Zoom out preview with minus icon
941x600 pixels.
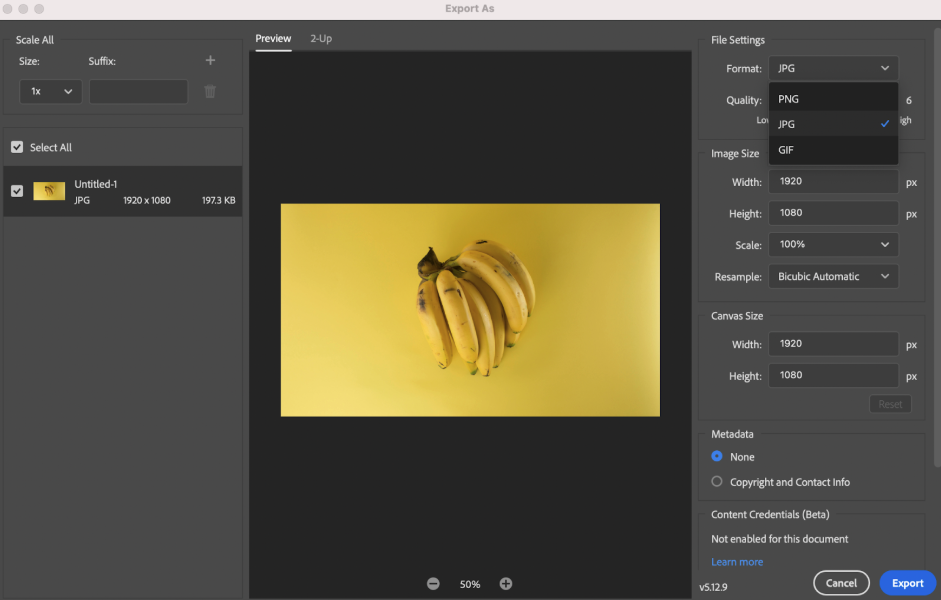click(433, 583)
